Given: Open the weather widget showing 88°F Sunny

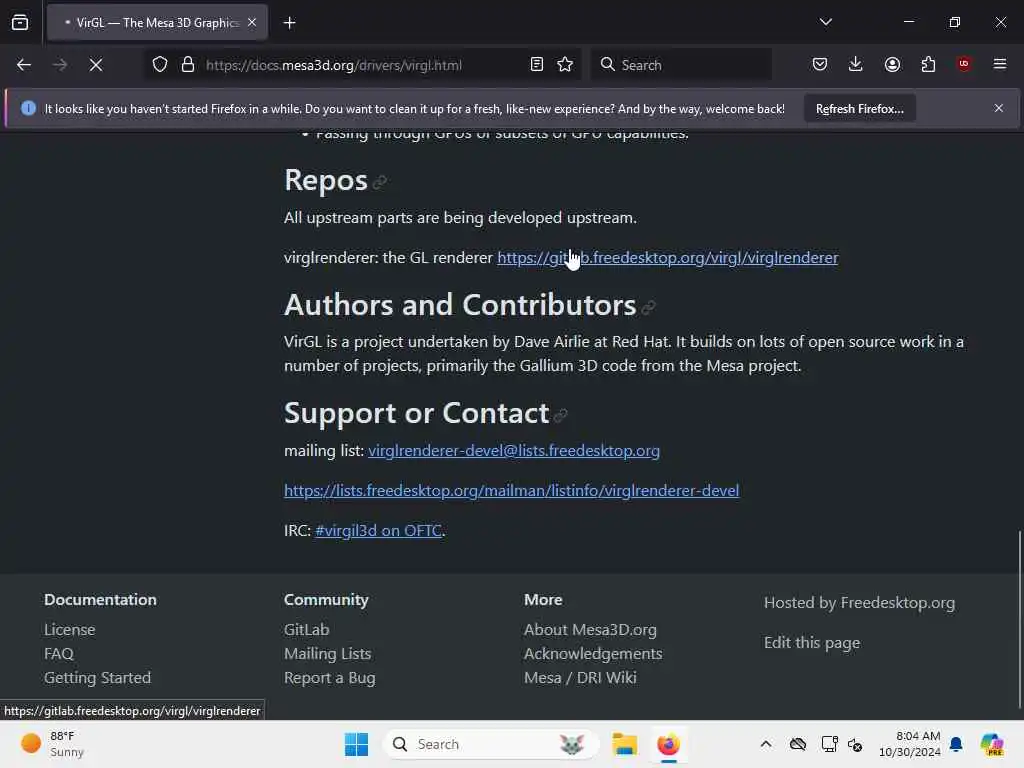Looking at the screenshot, I should [x=53, y=744].
